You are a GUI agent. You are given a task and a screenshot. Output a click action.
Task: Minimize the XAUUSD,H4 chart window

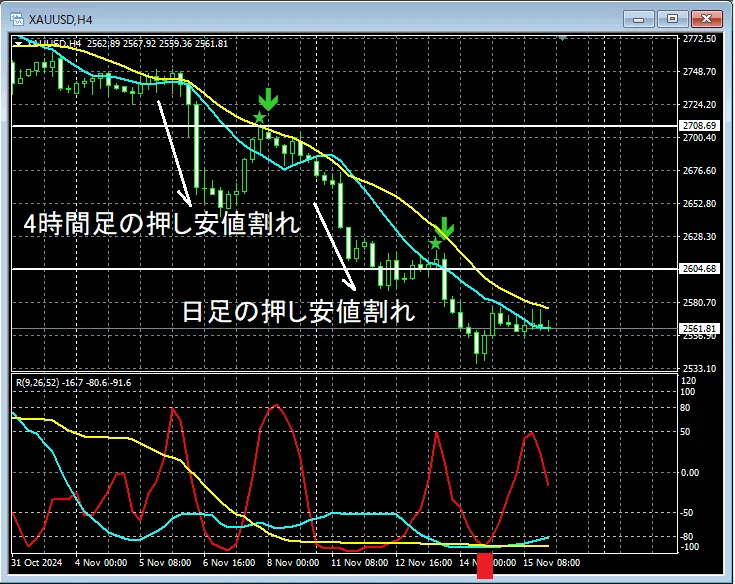coord(638,19)
